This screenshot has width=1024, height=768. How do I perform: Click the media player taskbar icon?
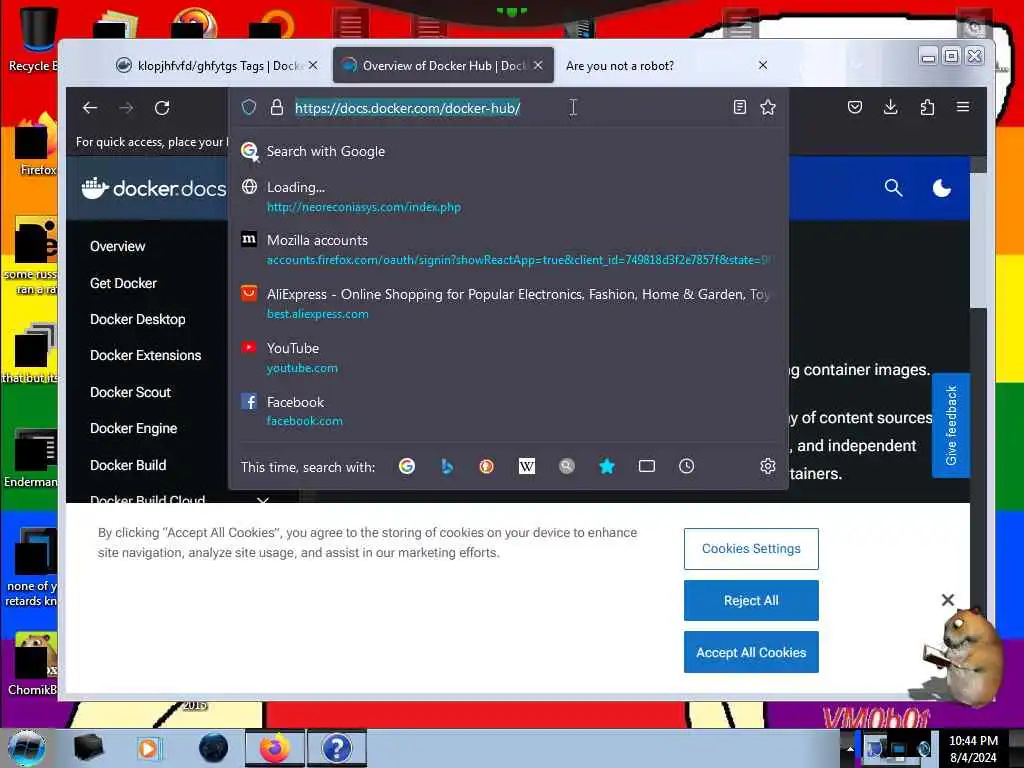[x=148, y=748]
